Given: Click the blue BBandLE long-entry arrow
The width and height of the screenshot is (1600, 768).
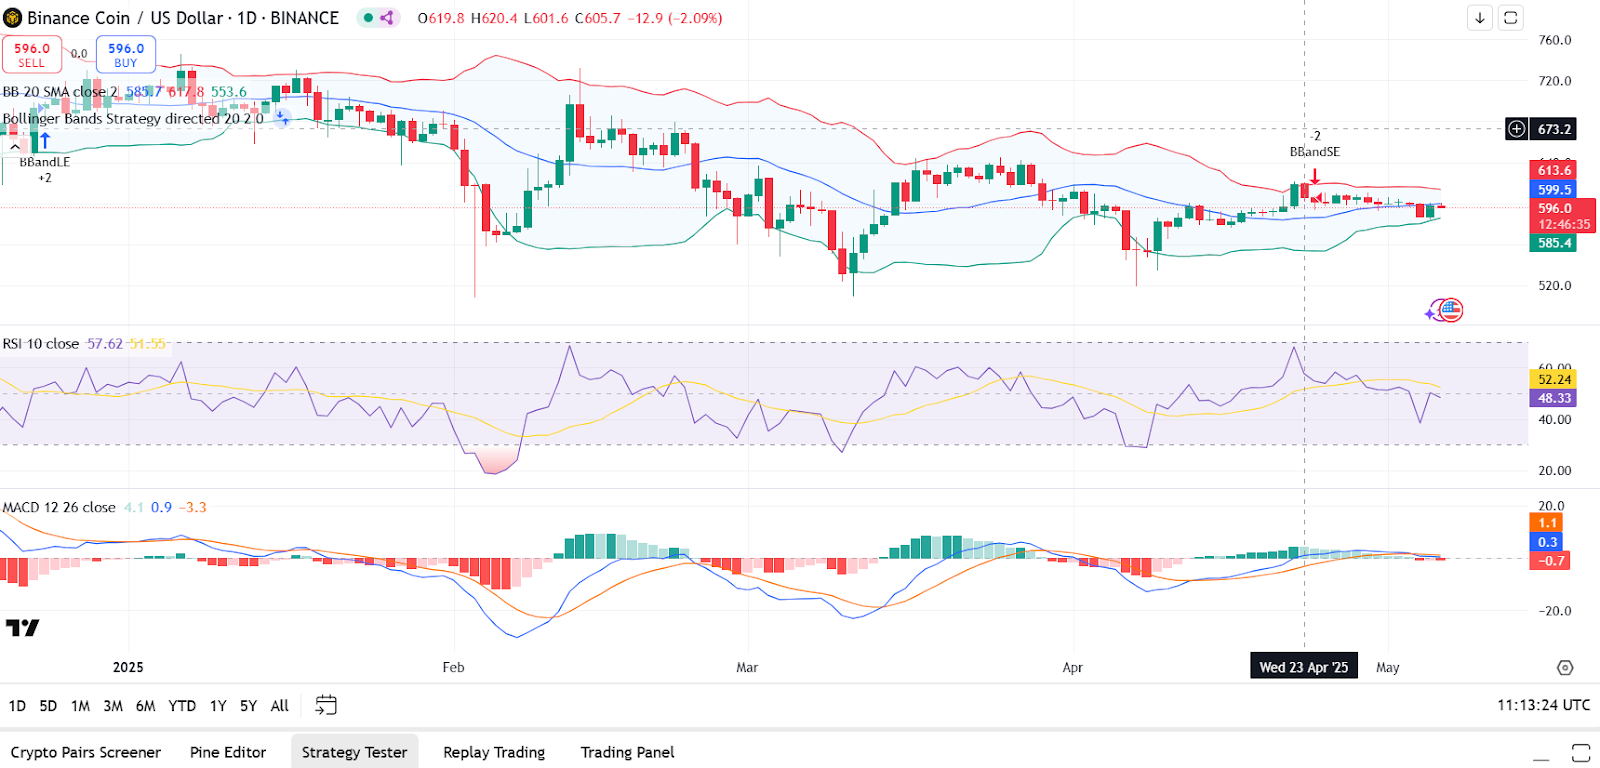Looking at the screenshot, I should (44, 141).
